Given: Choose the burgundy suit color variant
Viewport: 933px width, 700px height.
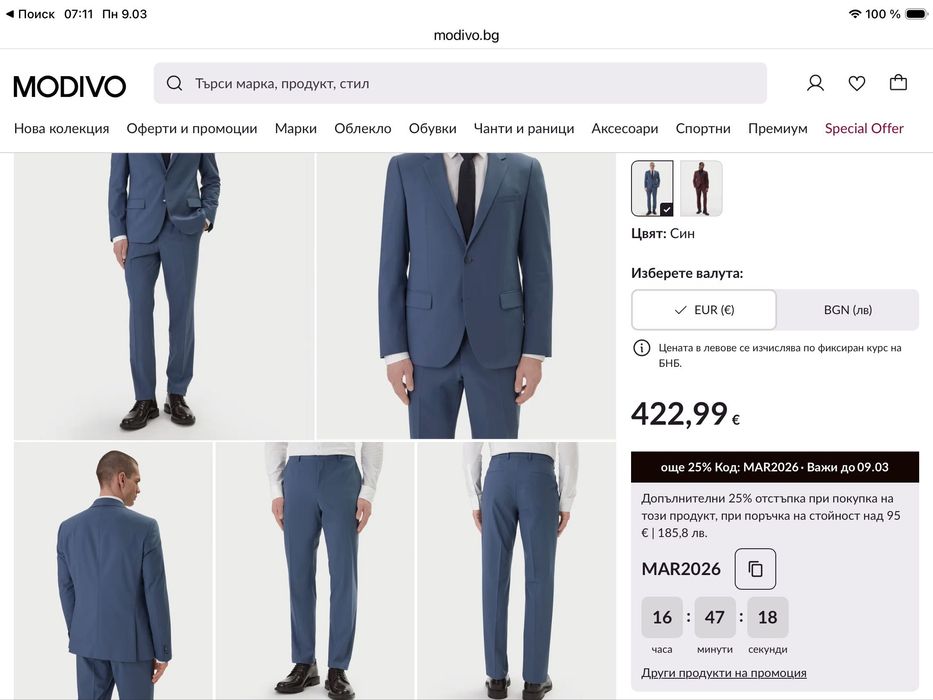Looking at the screenshot, I should click(x=701, y=188).
